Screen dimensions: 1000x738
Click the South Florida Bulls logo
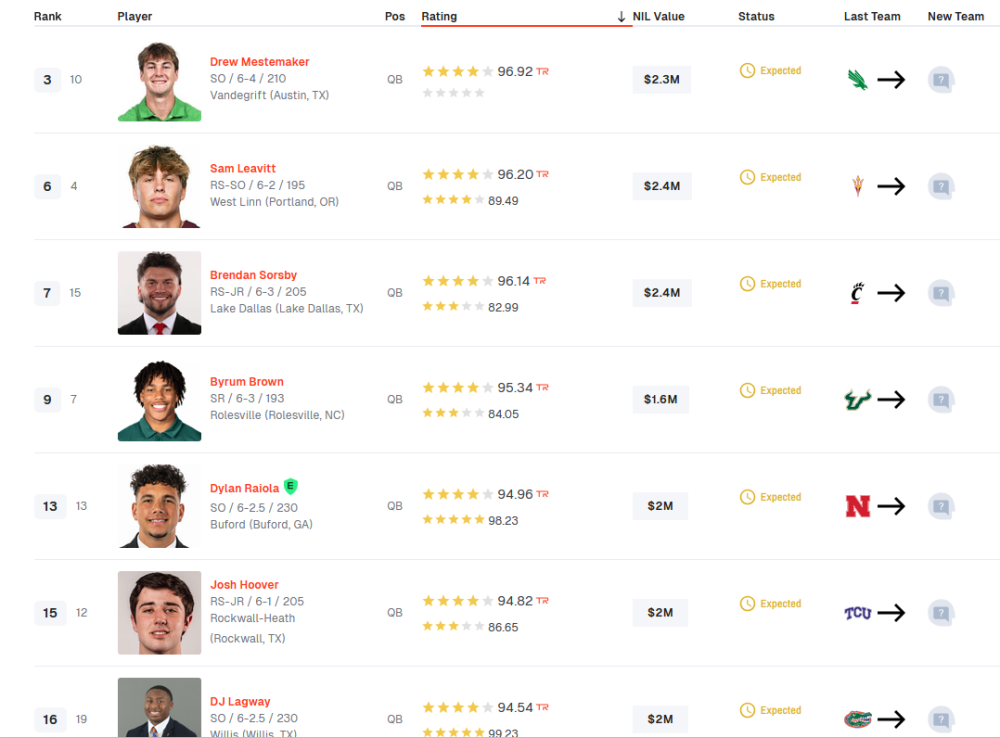(x=857, y=400)
